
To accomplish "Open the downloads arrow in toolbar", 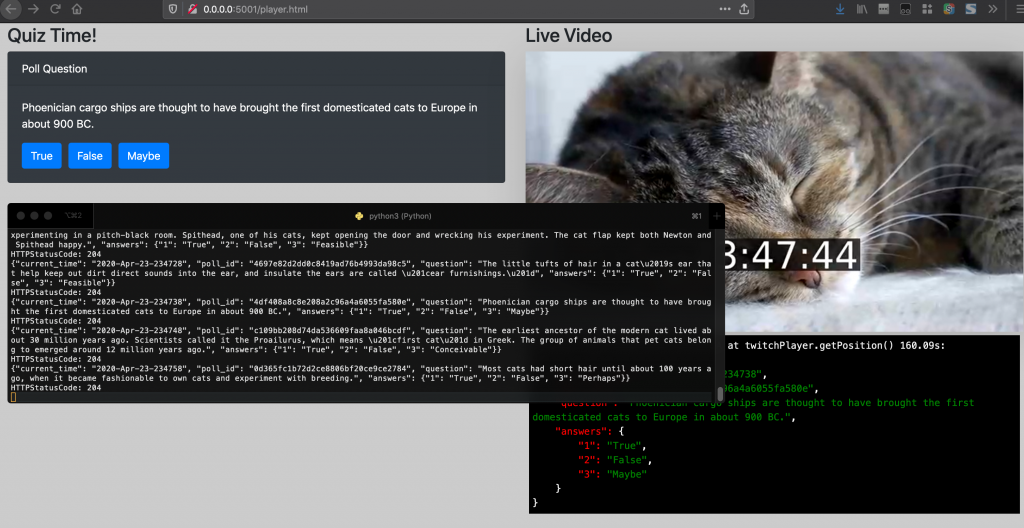I will click(x=840, y=9).
